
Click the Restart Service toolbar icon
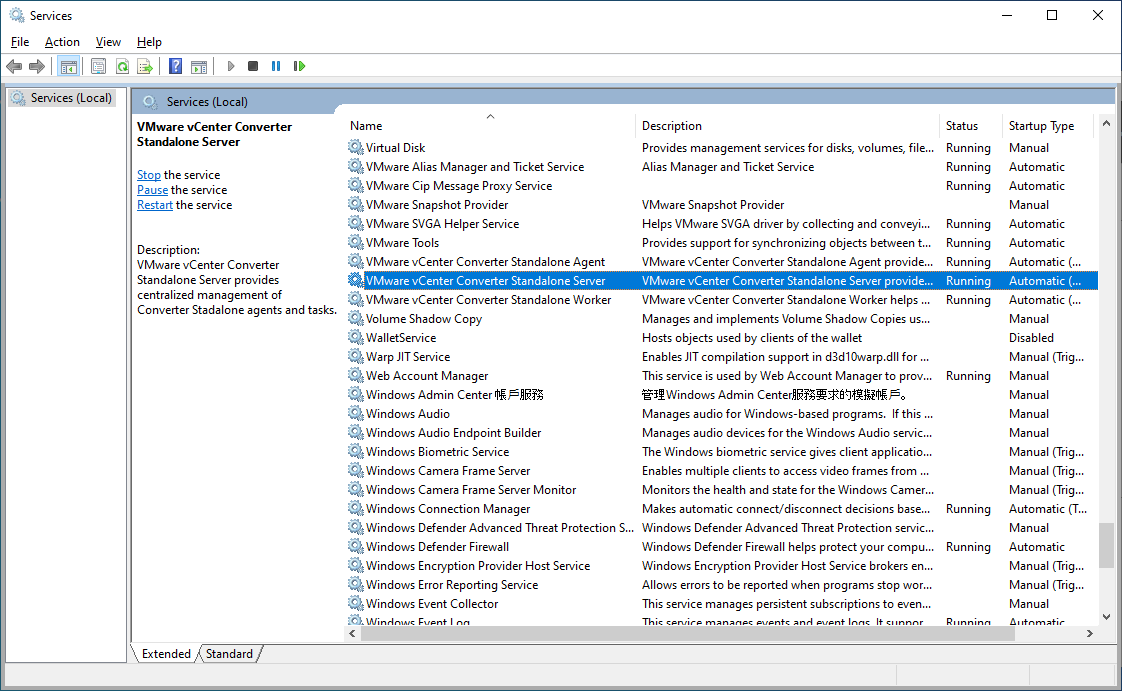299,67
